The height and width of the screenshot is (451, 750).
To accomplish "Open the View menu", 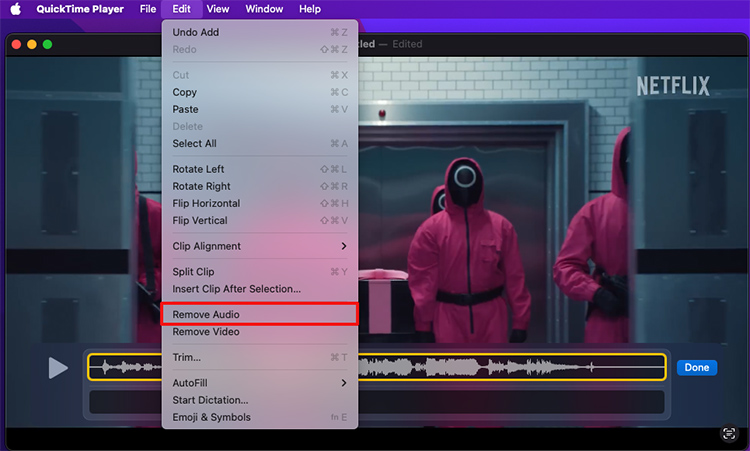I will [x=218, y=9].
